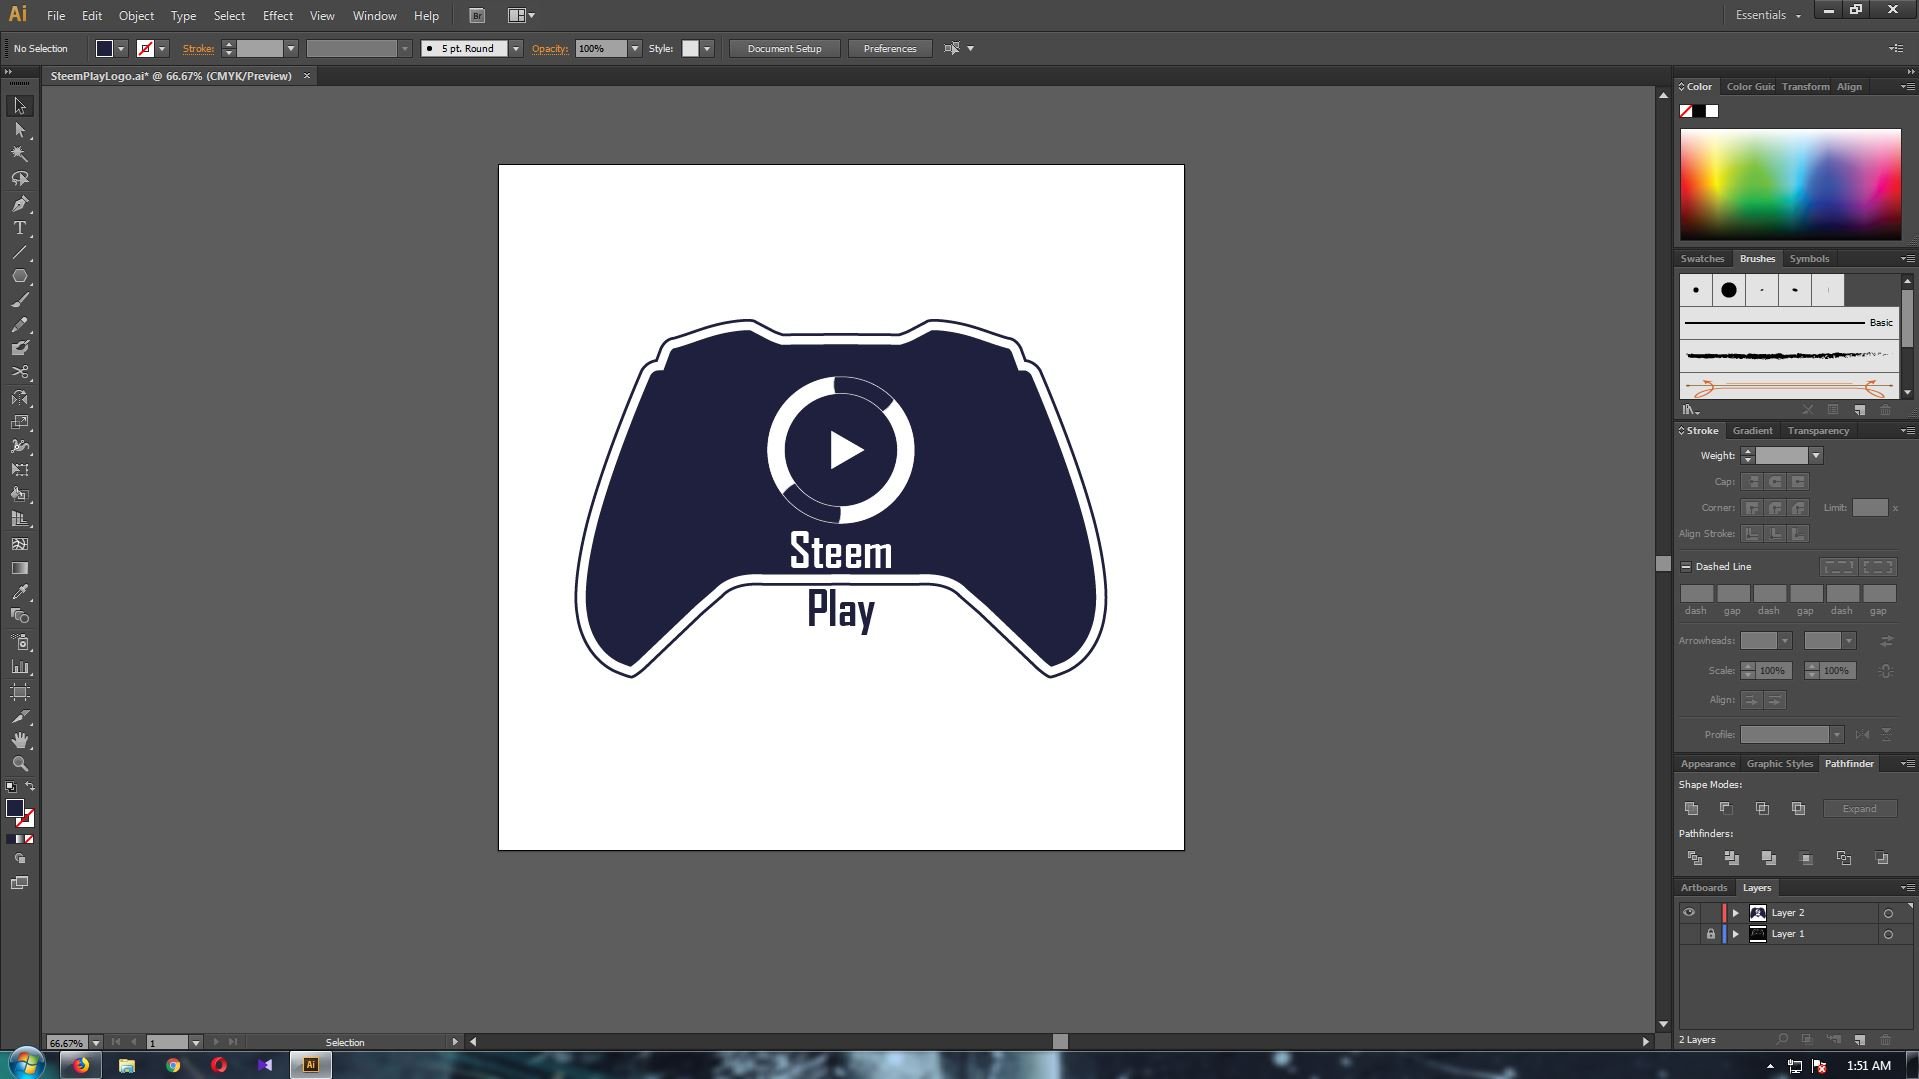Image resolution: width=1919 pixels, height=1079 pixels.
Task: Select the Pen tool
Action: point(19,204)
